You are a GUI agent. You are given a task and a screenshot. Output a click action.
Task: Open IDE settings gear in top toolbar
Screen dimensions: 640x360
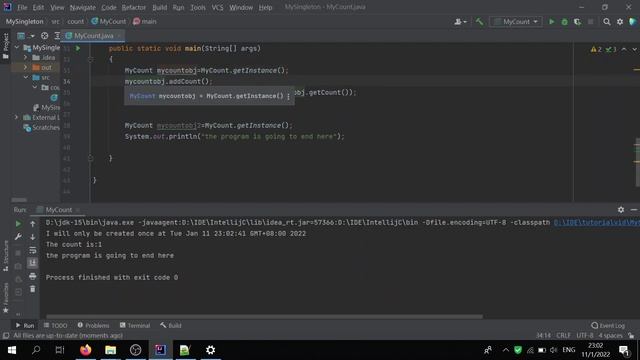pos(620,22)
